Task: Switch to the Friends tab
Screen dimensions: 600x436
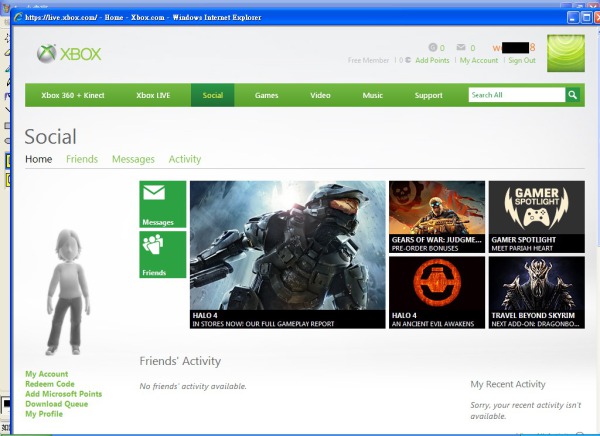Action: coord(82,159)
